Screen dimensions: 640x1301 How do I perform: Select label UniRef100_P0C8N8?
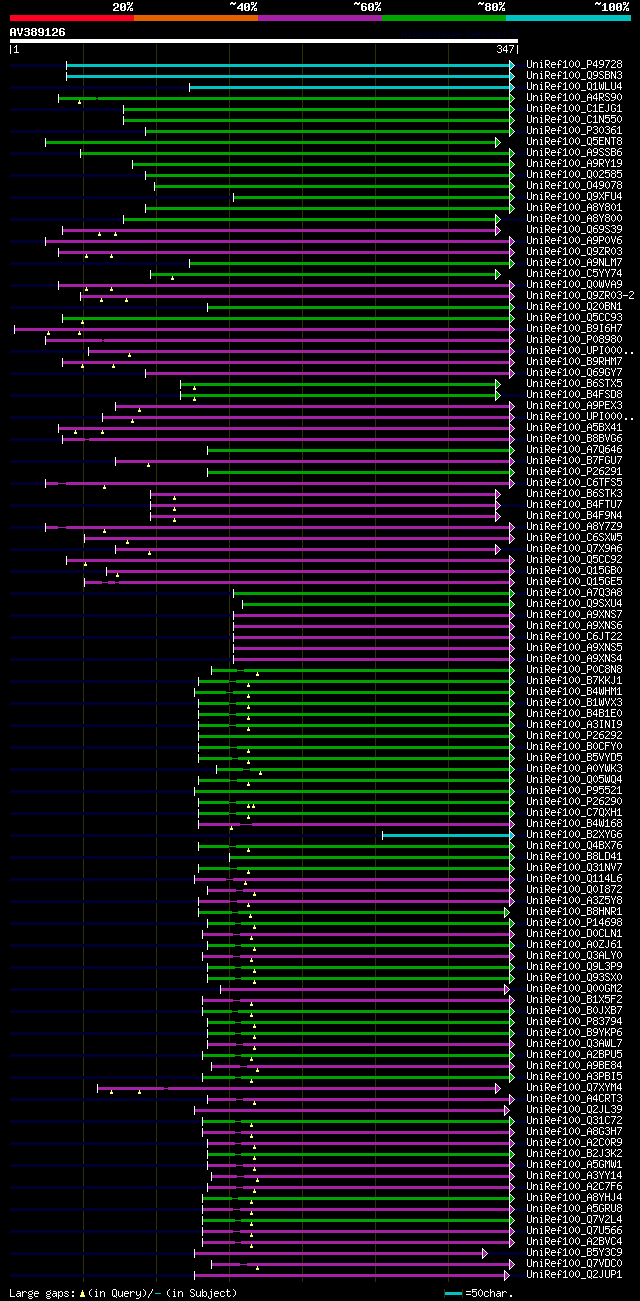[x=574, y=670]
